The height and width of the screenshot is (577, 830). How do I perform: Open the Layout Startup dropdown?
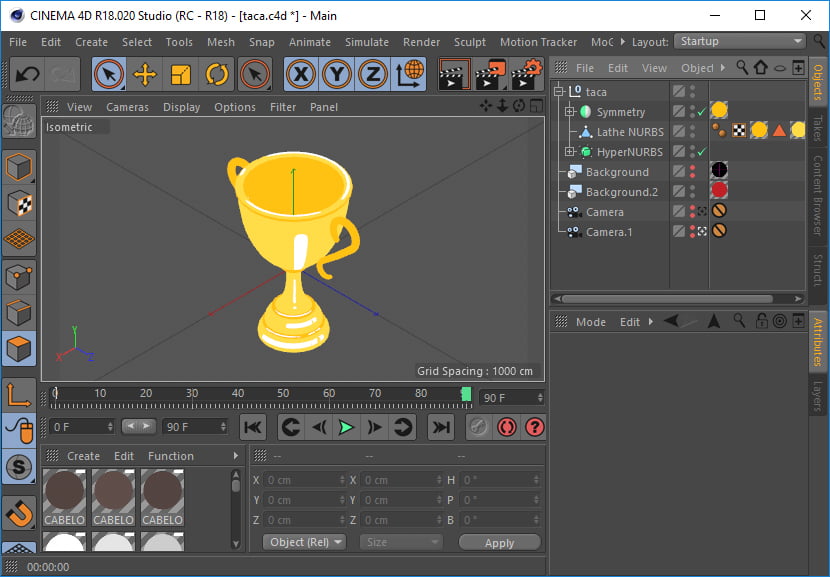pos(740,41)
